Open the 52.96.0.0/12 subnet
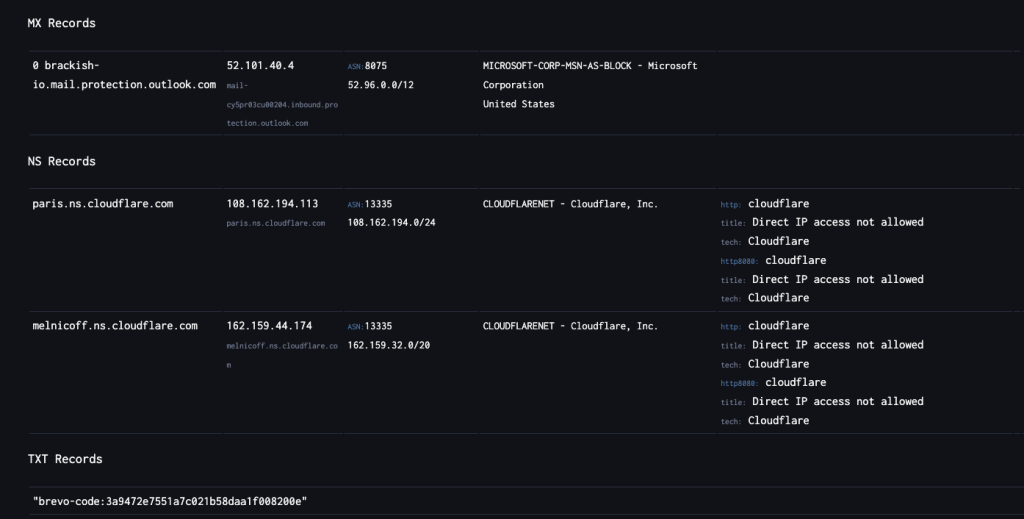 (380, 85)
